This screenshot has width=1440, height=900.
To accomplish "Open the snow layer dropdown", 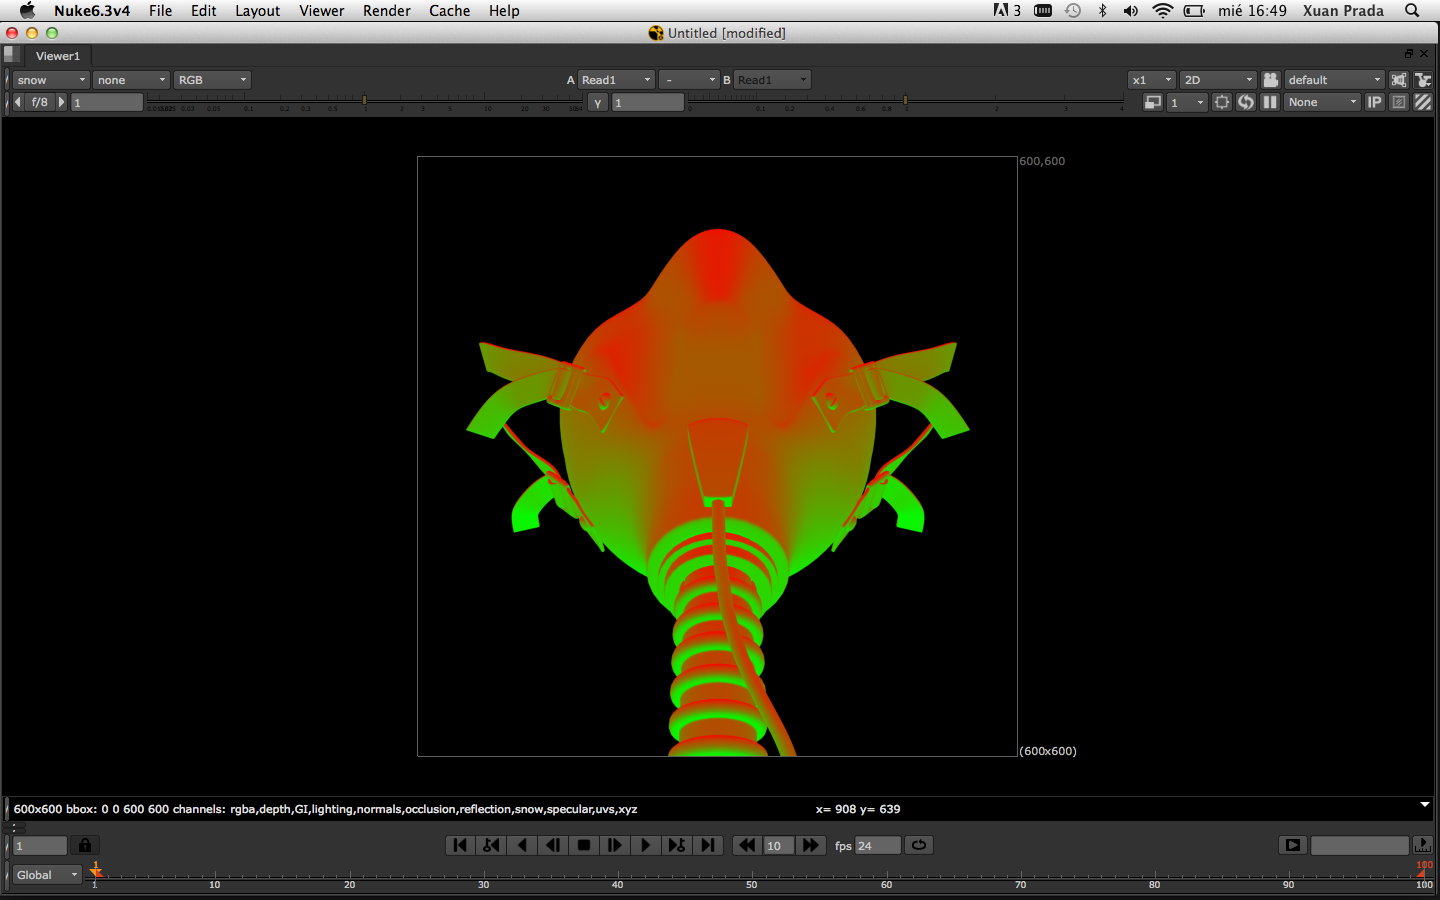I will [x=51, y=80].
